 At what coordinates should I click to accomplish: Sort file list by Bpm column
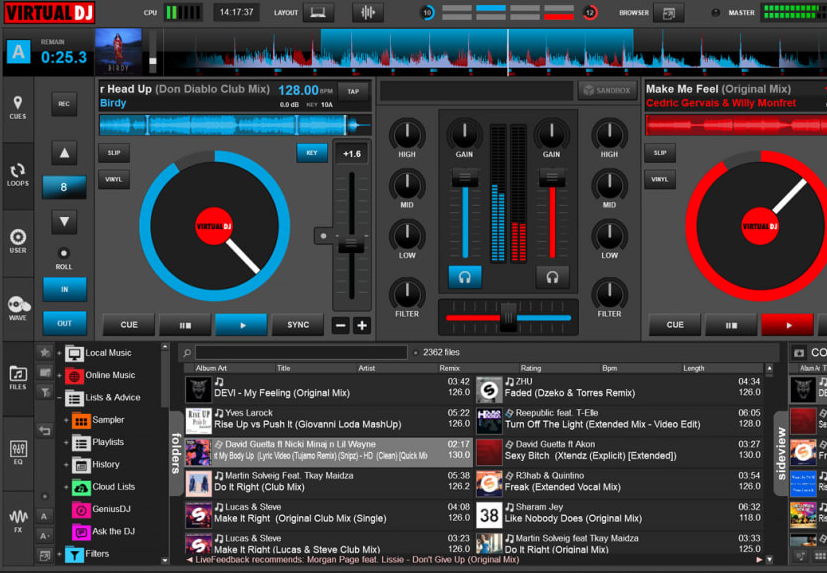[x=610, y=368]
